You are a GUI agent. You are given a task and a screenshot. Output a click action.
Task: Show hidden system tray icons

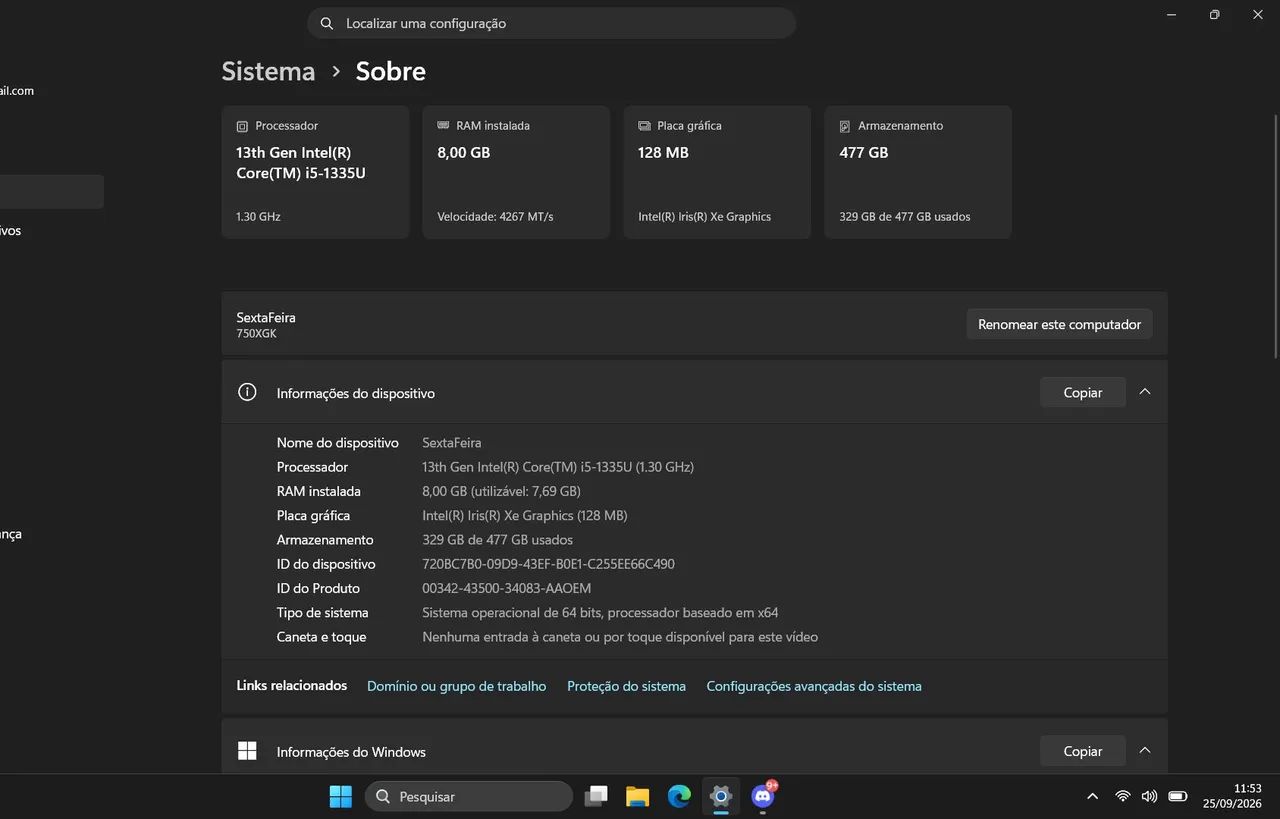[x=1092, y=796]
